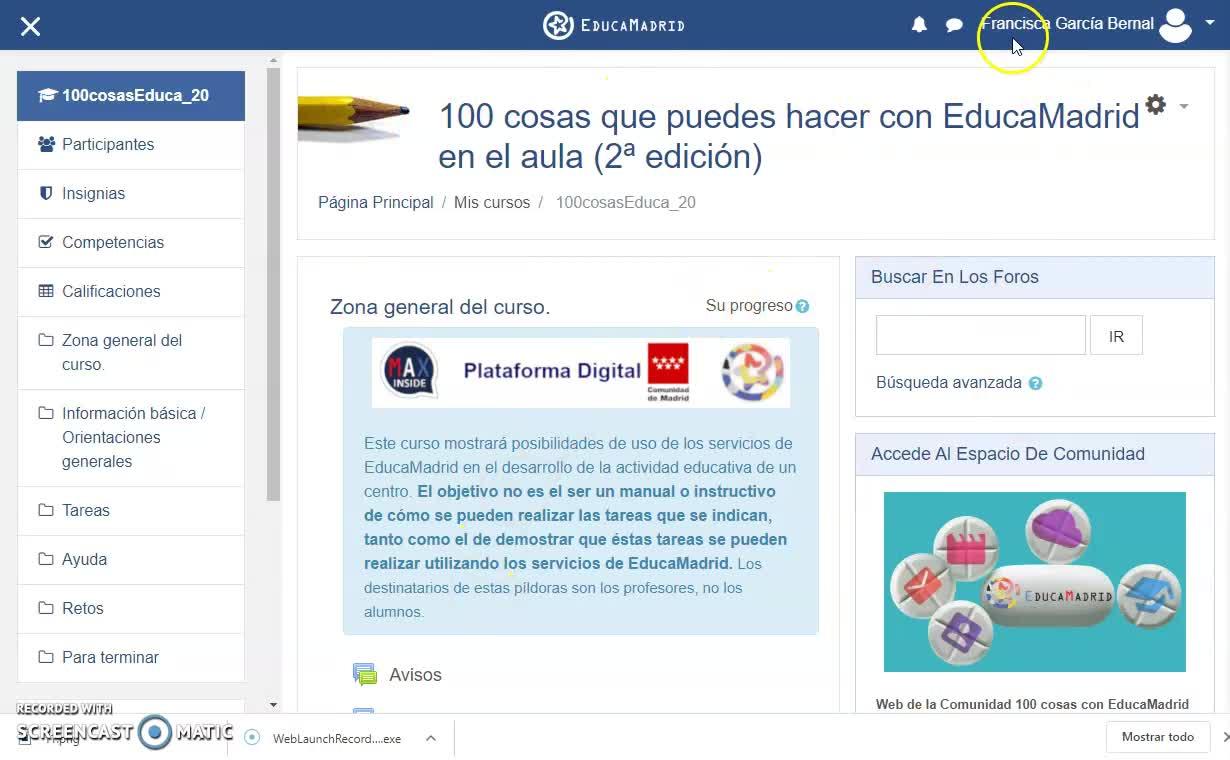Go to Zona general del curso section
1230x760 pixels.
[131, 353]
